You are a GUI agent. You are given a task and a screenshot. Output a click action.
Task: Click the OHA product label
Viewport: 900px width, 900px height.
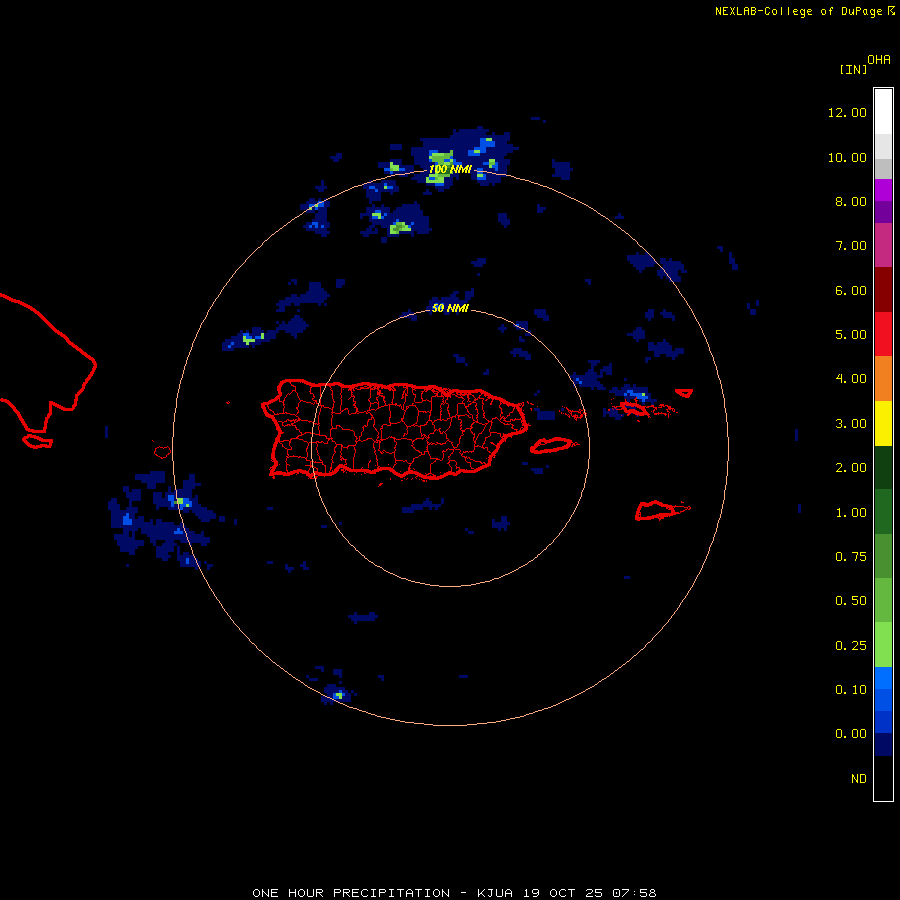click(879, 60)
